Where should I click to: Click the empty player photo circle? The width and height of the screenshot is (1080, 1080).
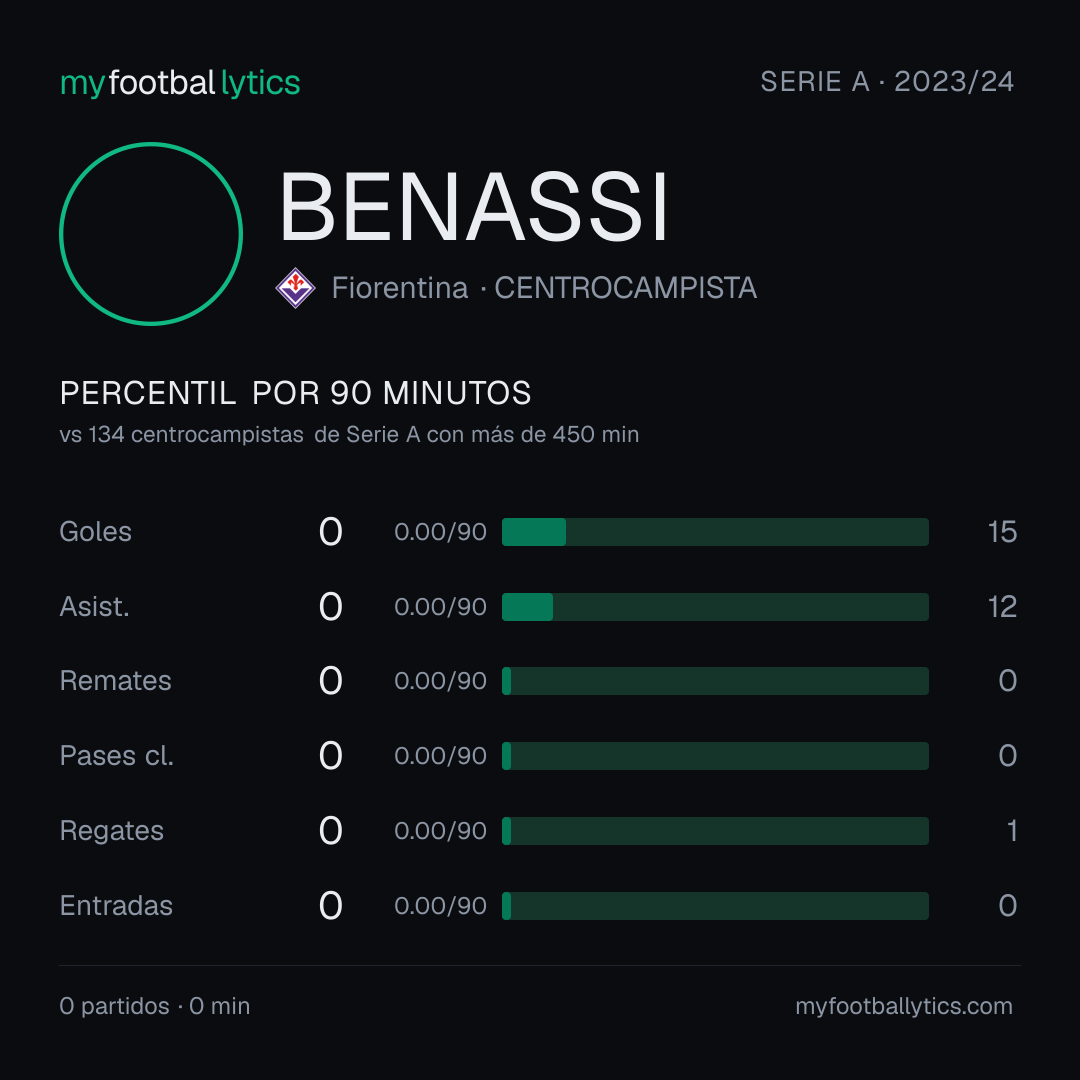point(151,233)
